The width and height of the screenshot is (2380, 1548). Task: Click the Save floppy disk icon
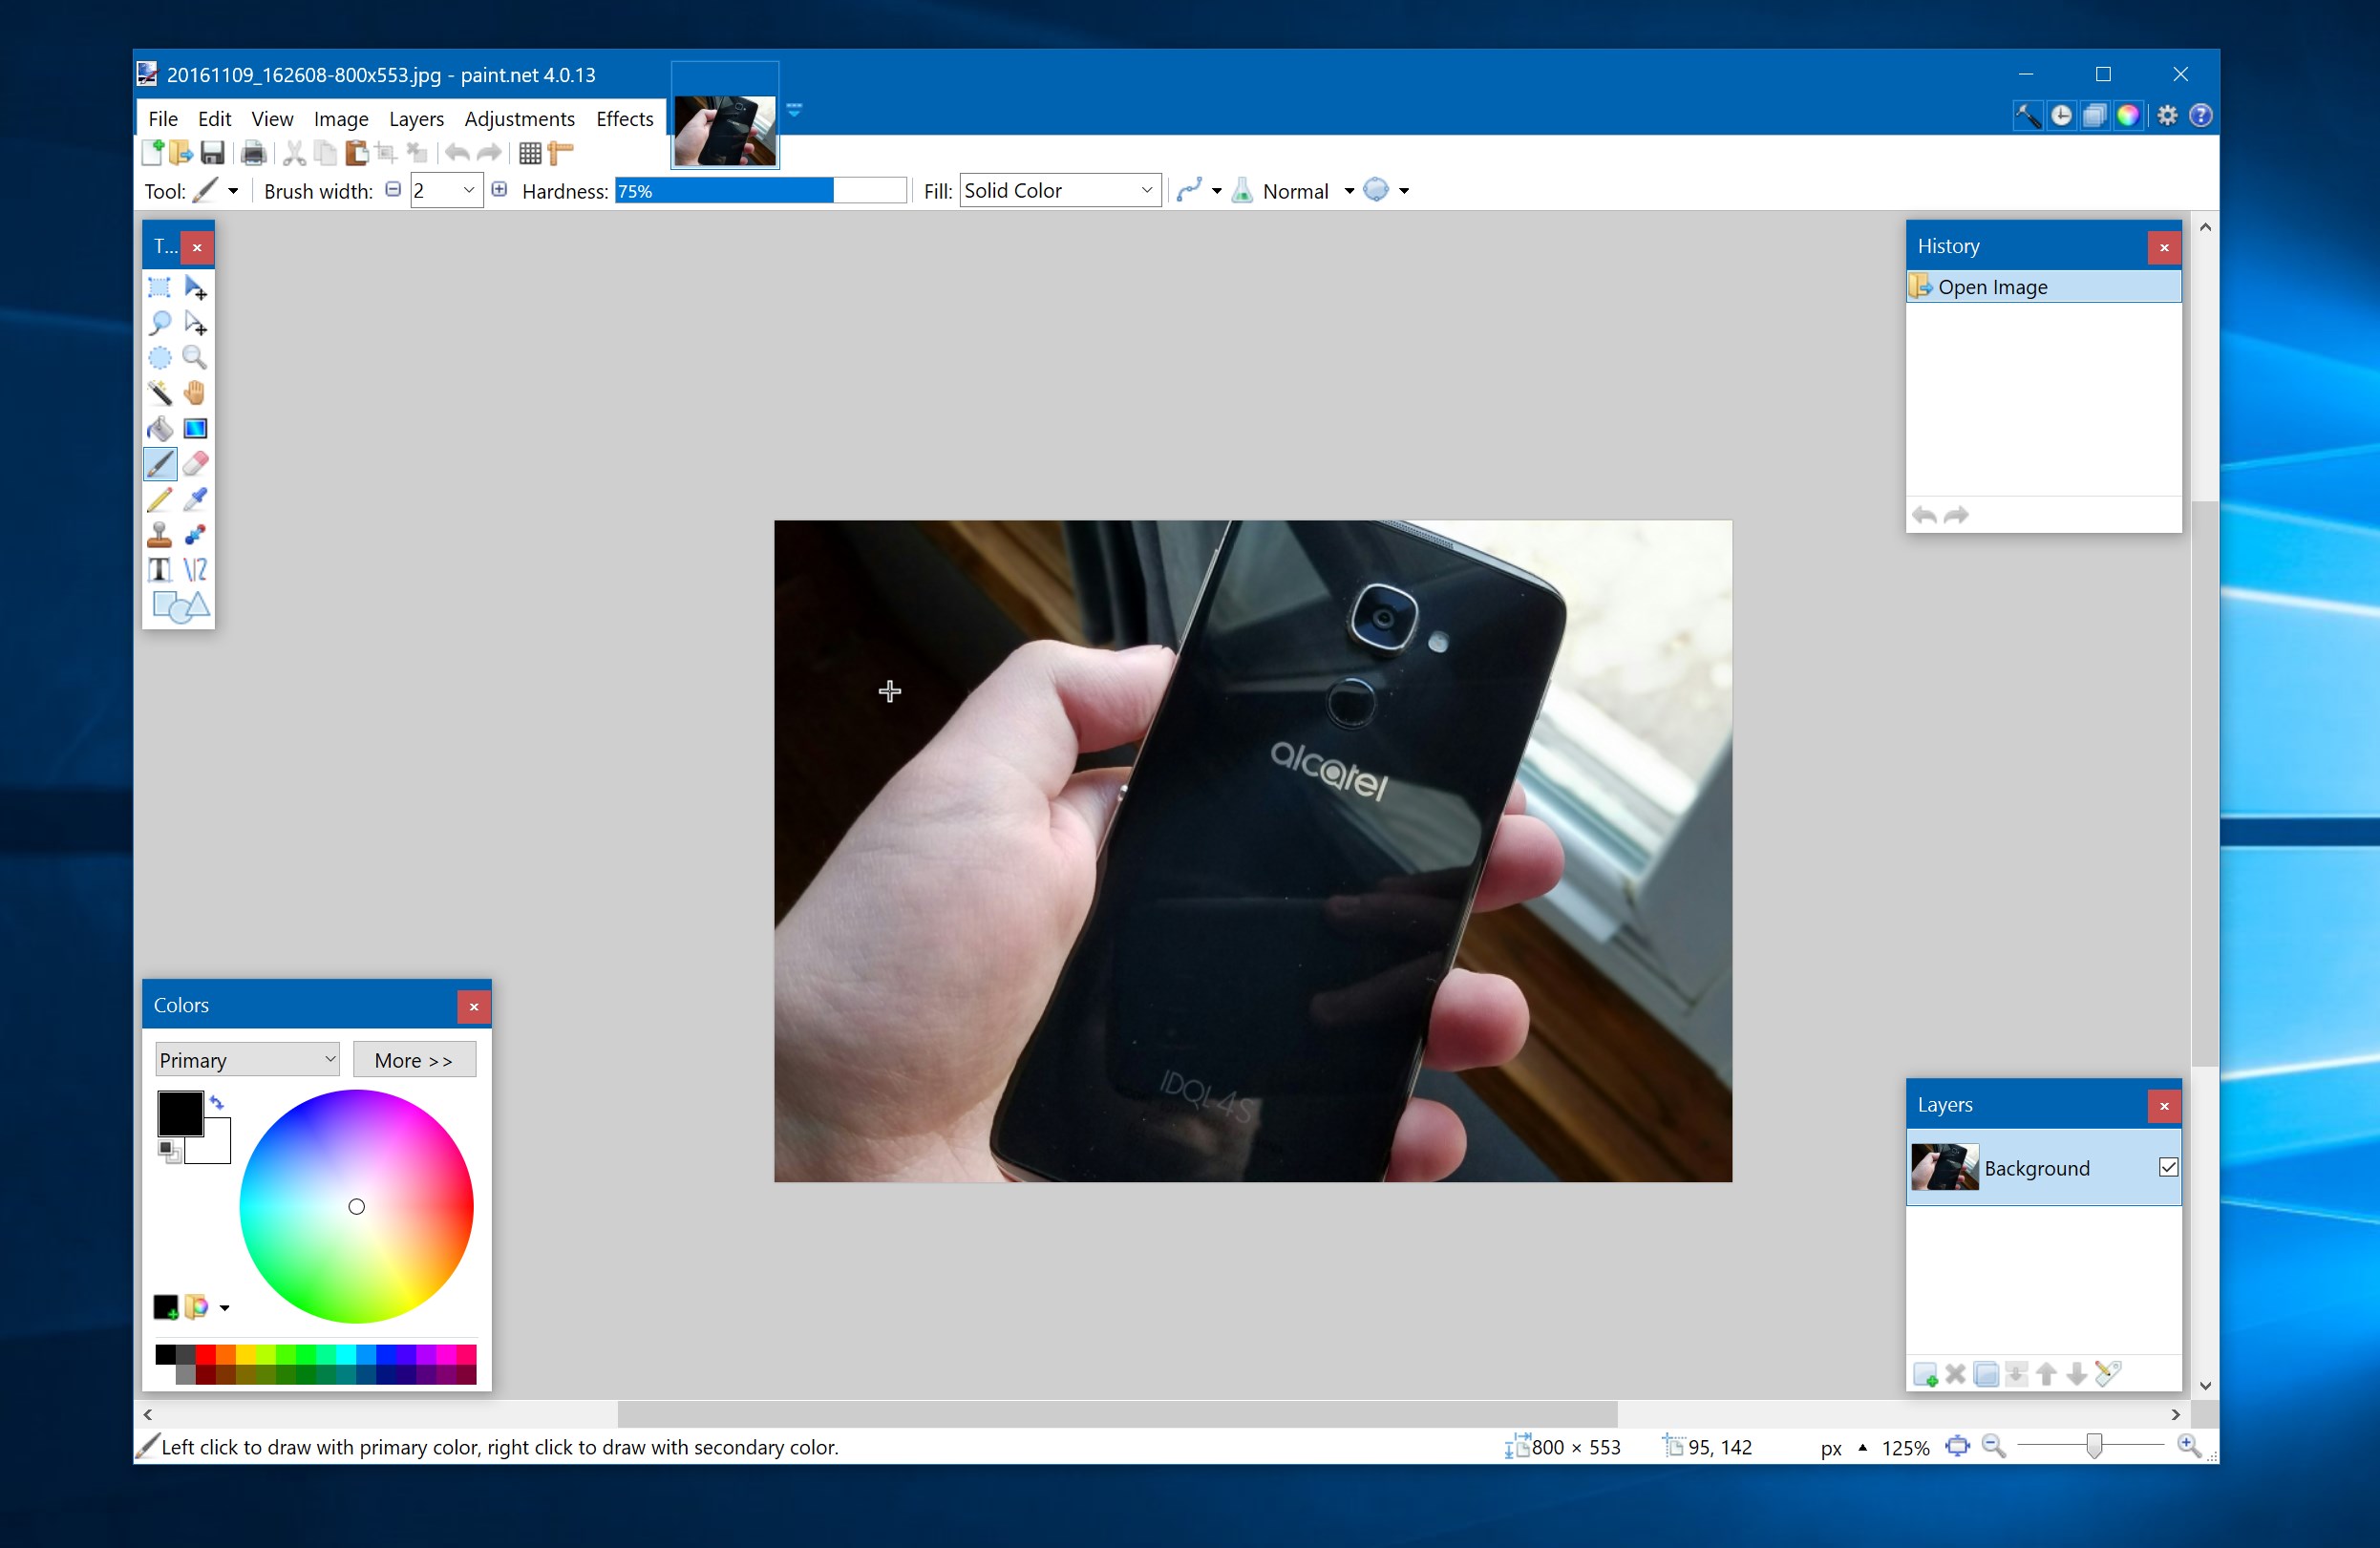[212, 153]
